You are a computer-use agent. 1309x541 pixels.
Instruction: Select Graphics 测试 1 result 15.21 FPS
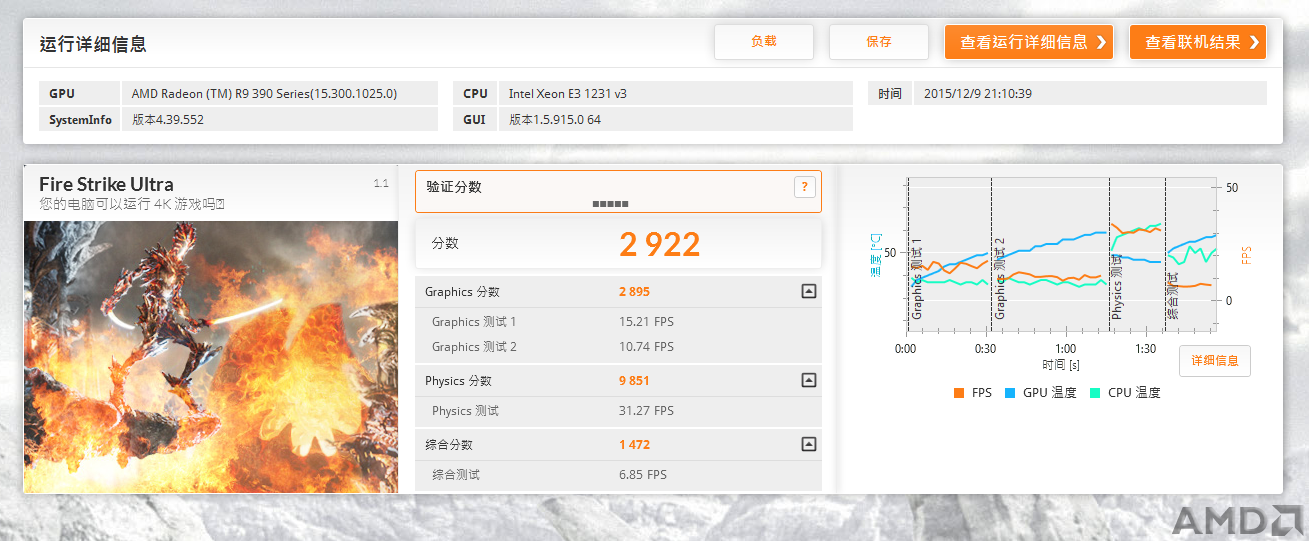pyautogui.click(x=646, y=322)
